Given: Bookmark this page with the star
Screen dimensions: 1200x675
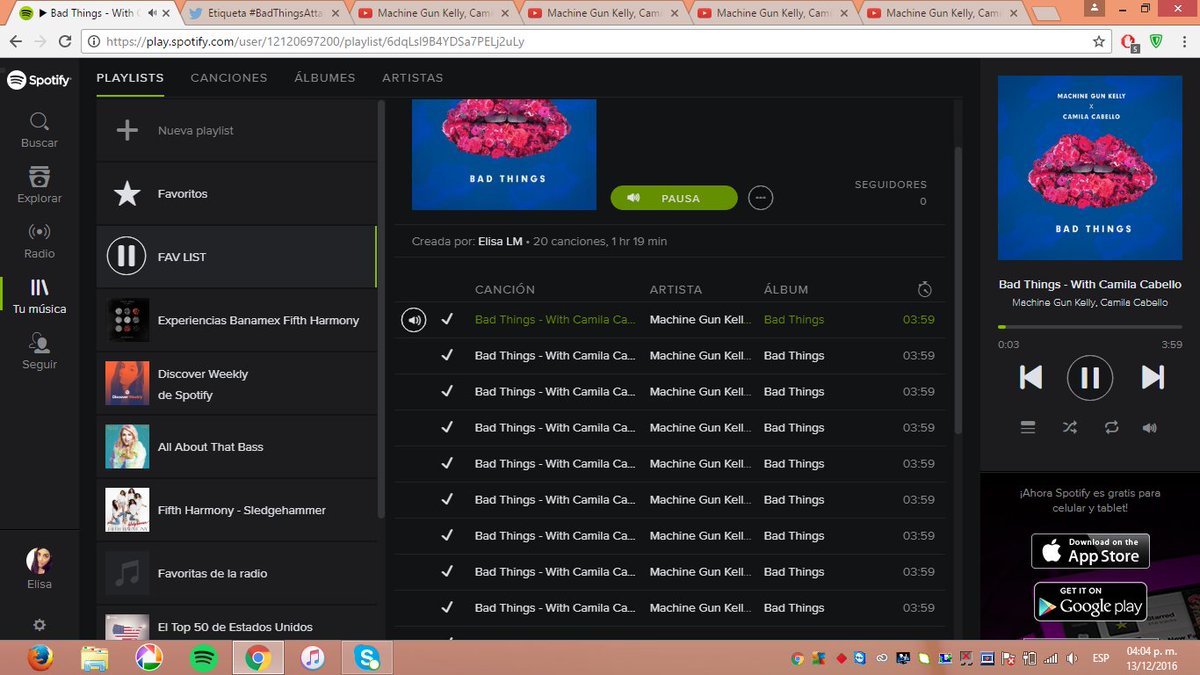Looking at the screenshot, I should pyautogui.click(x=1099, y=42).
